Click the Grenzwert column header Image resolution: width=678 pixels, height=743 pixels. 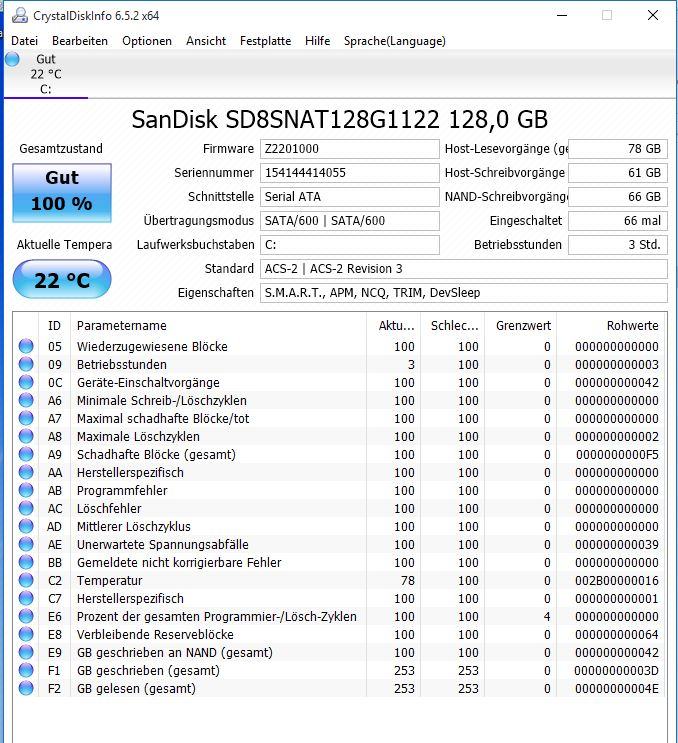tap(520, 326)
